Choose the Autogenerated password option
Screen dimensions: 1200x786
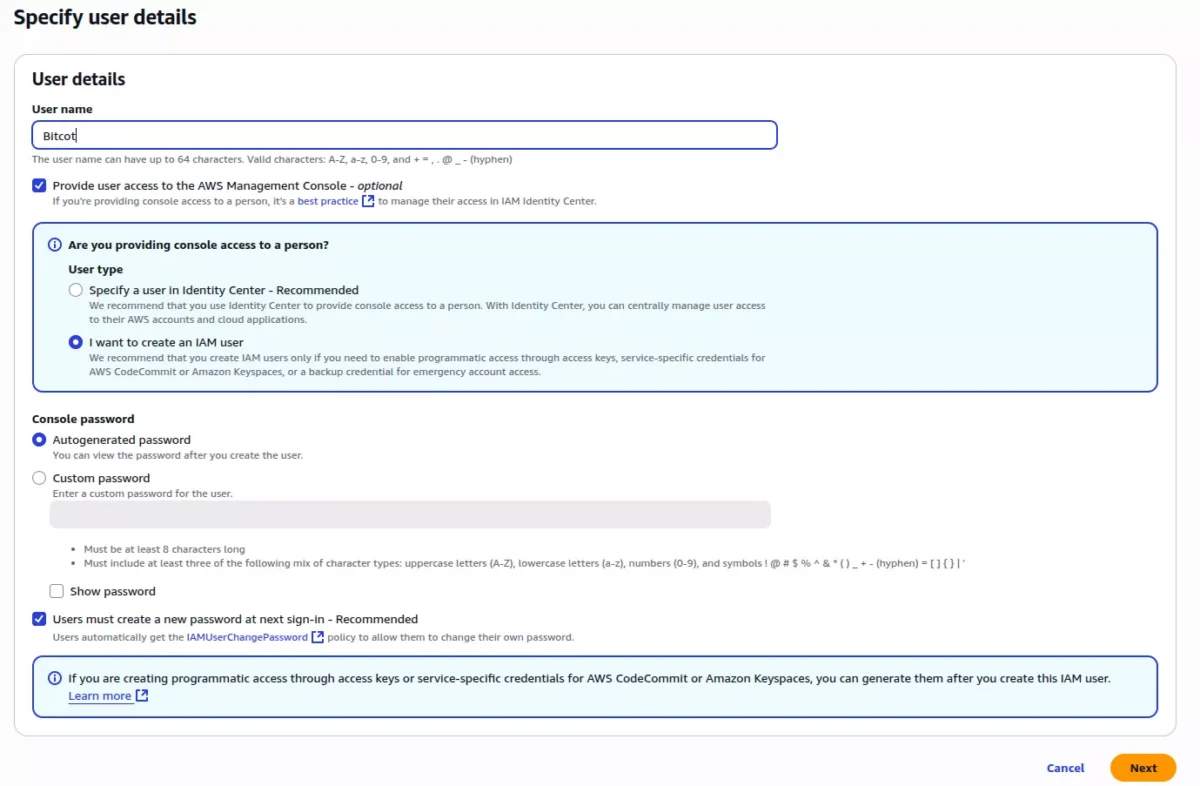coord(39,439)
